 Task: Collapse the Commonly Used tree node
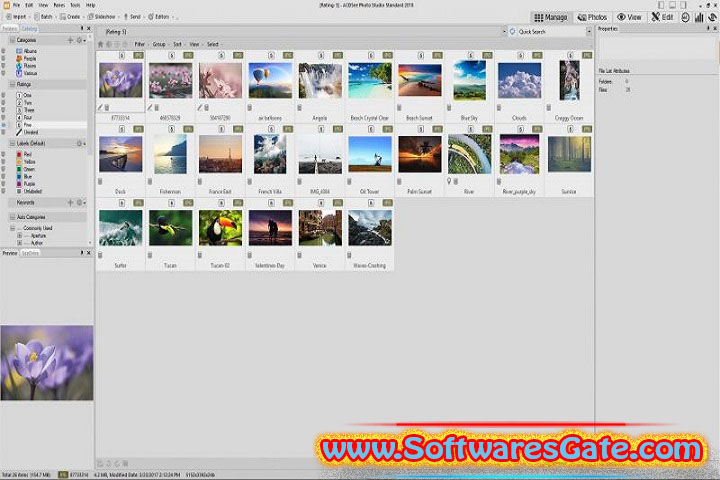12,228
